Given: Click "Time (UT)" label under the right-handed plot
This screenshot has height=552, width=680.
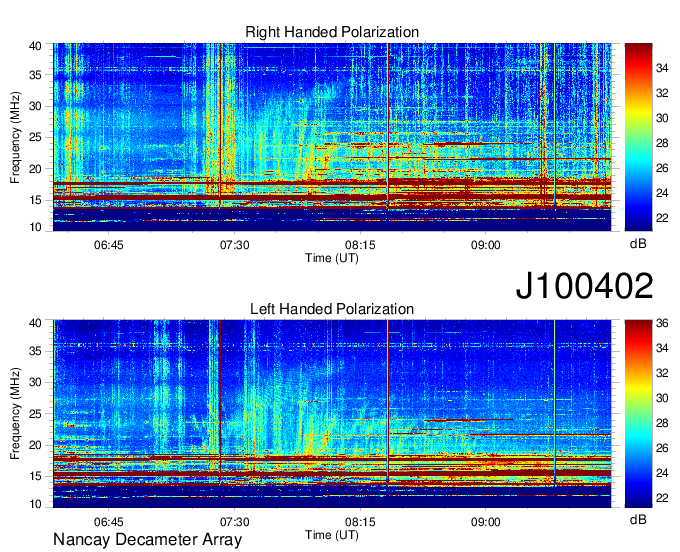Looking at the screenshot, I should 332,258.
